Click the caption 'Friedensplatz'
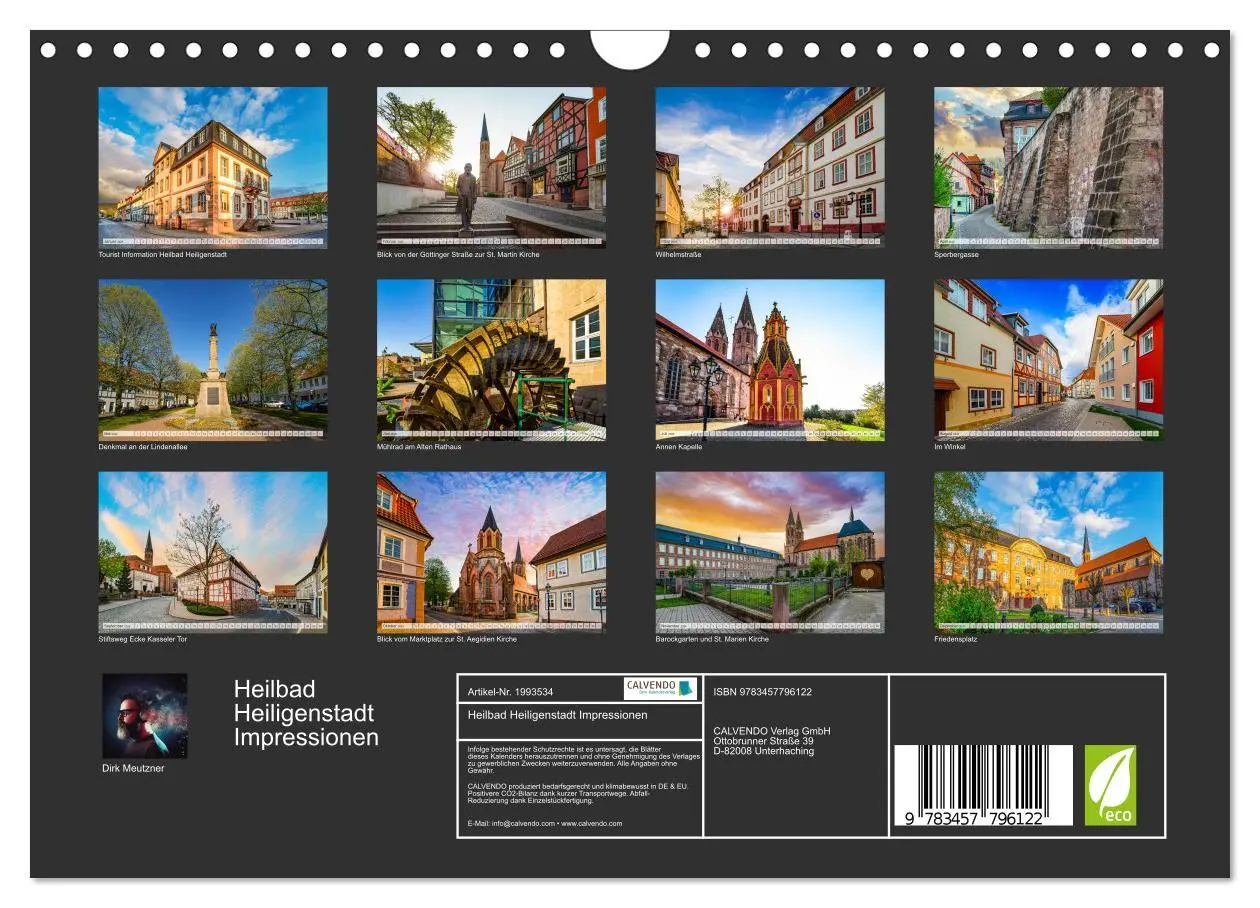This screenshot has width=1260, height=908. pyautogui.click(x=956, y=639)
